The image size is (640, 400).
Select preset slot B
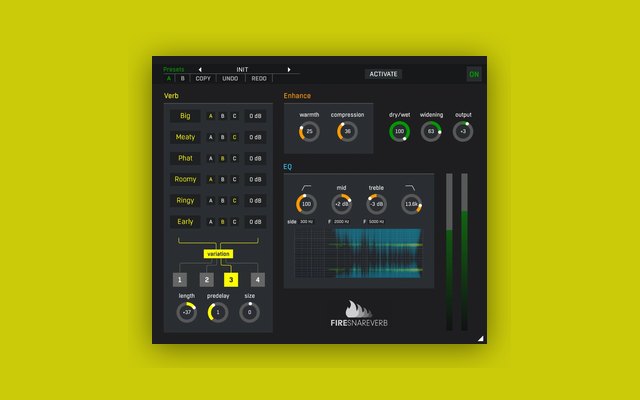[182, 78]
